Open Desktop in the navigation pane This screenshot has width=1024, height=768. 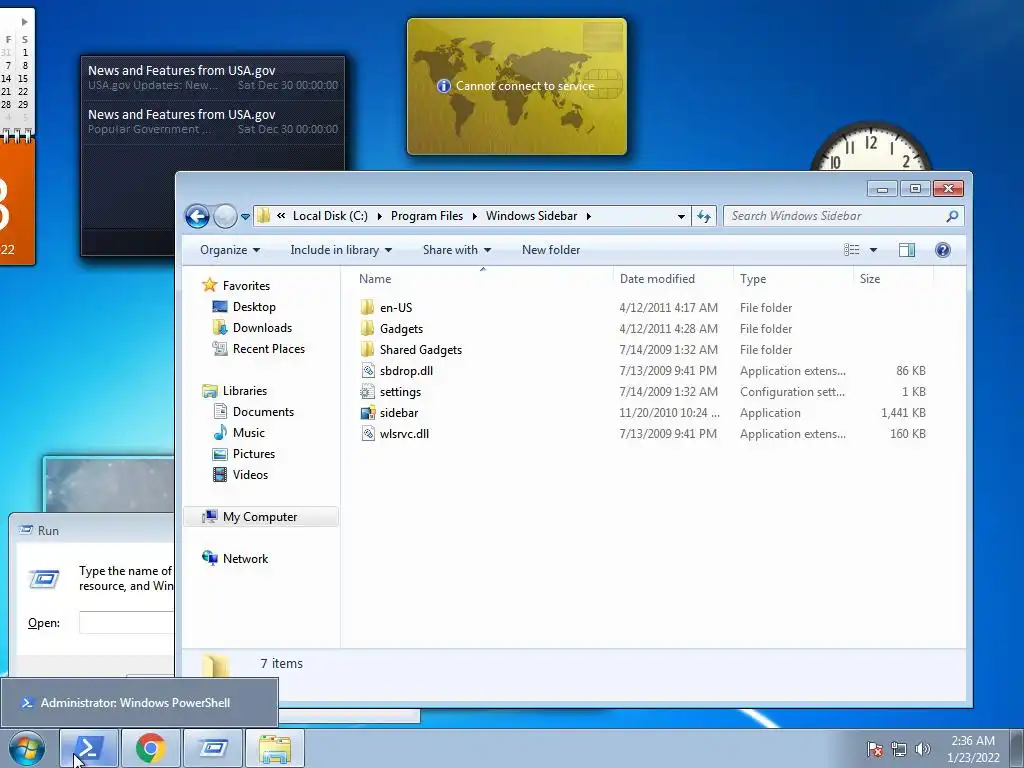tap(254, 307)
